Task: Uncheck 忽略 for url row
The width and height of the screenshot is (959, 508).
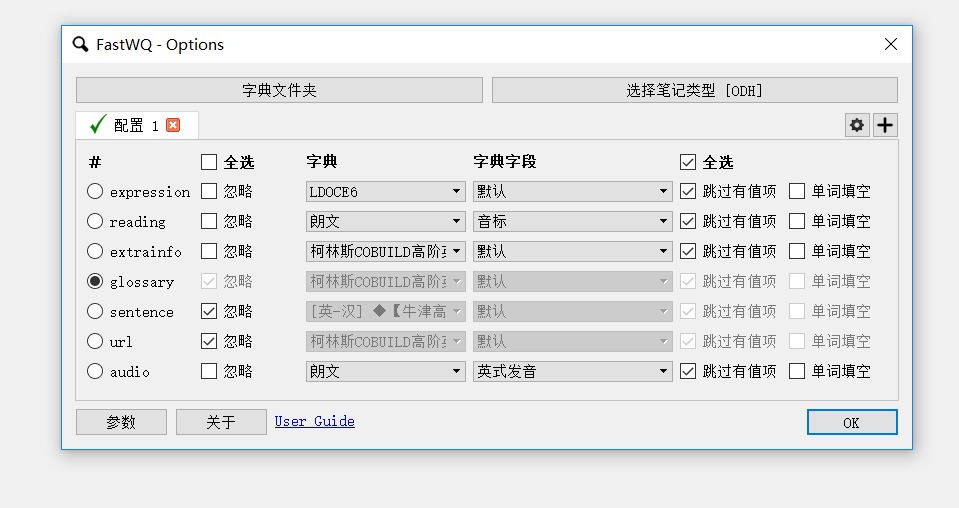Action: (209, 341)
